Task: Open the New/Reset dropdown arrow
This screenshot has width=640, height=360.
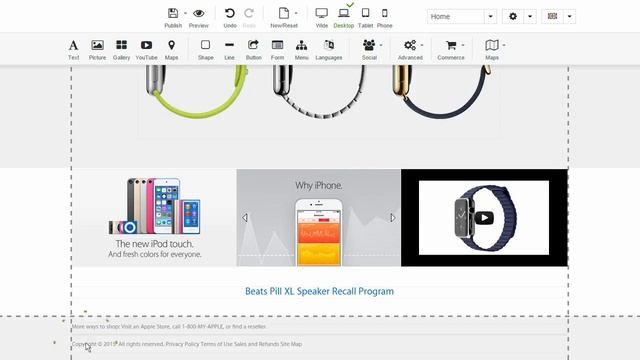Action: click(x=296, y=13)
